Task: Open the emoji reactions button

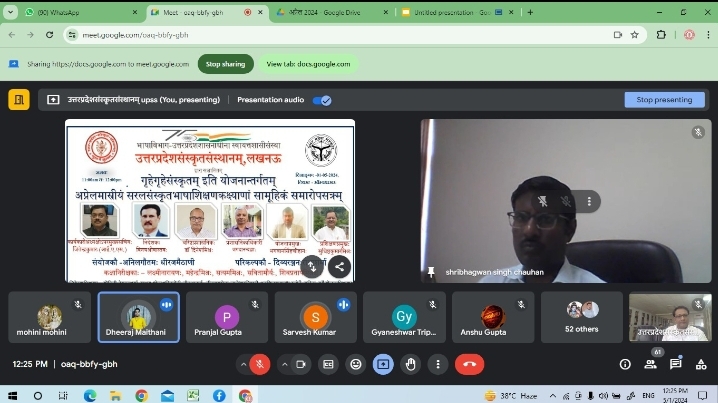Action: pyautogui.click(x=356, y=365)
